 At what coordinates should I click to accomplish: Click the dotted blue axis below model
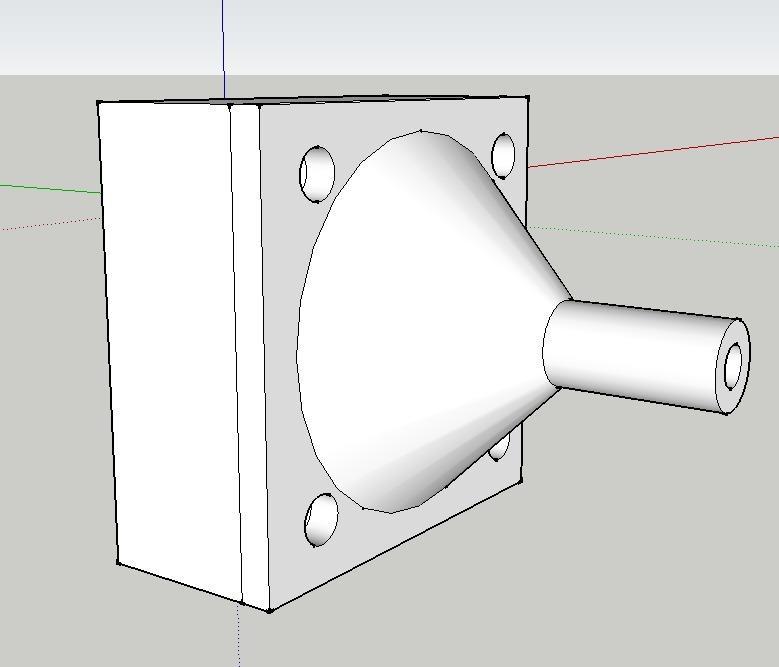pyautogui.click(x=239, y=636)
